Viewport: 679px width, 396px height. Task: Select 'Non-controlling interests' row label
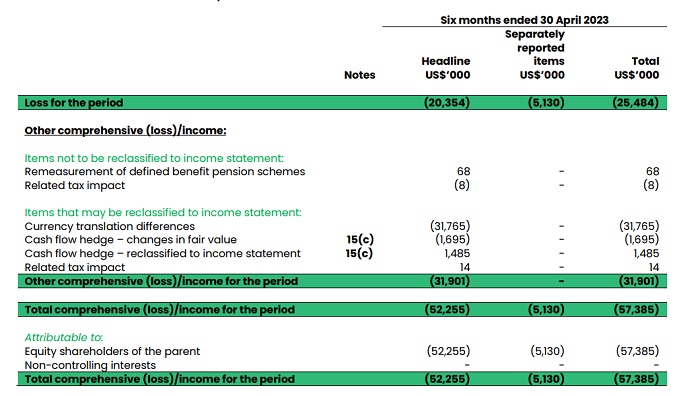point(90,365)
